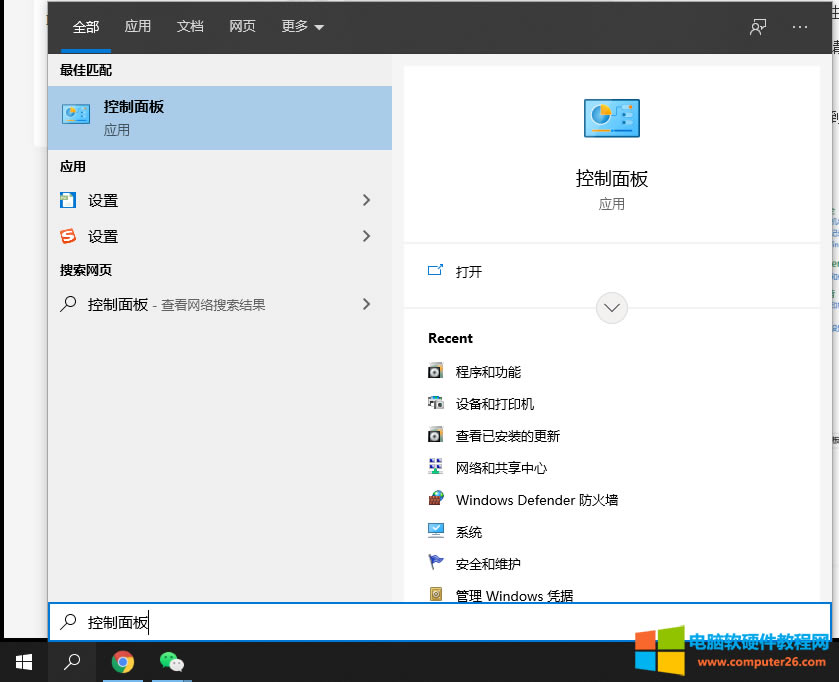Select the 网页 filter tab
Screen dimensions: 839x682
tap(242, 27)
